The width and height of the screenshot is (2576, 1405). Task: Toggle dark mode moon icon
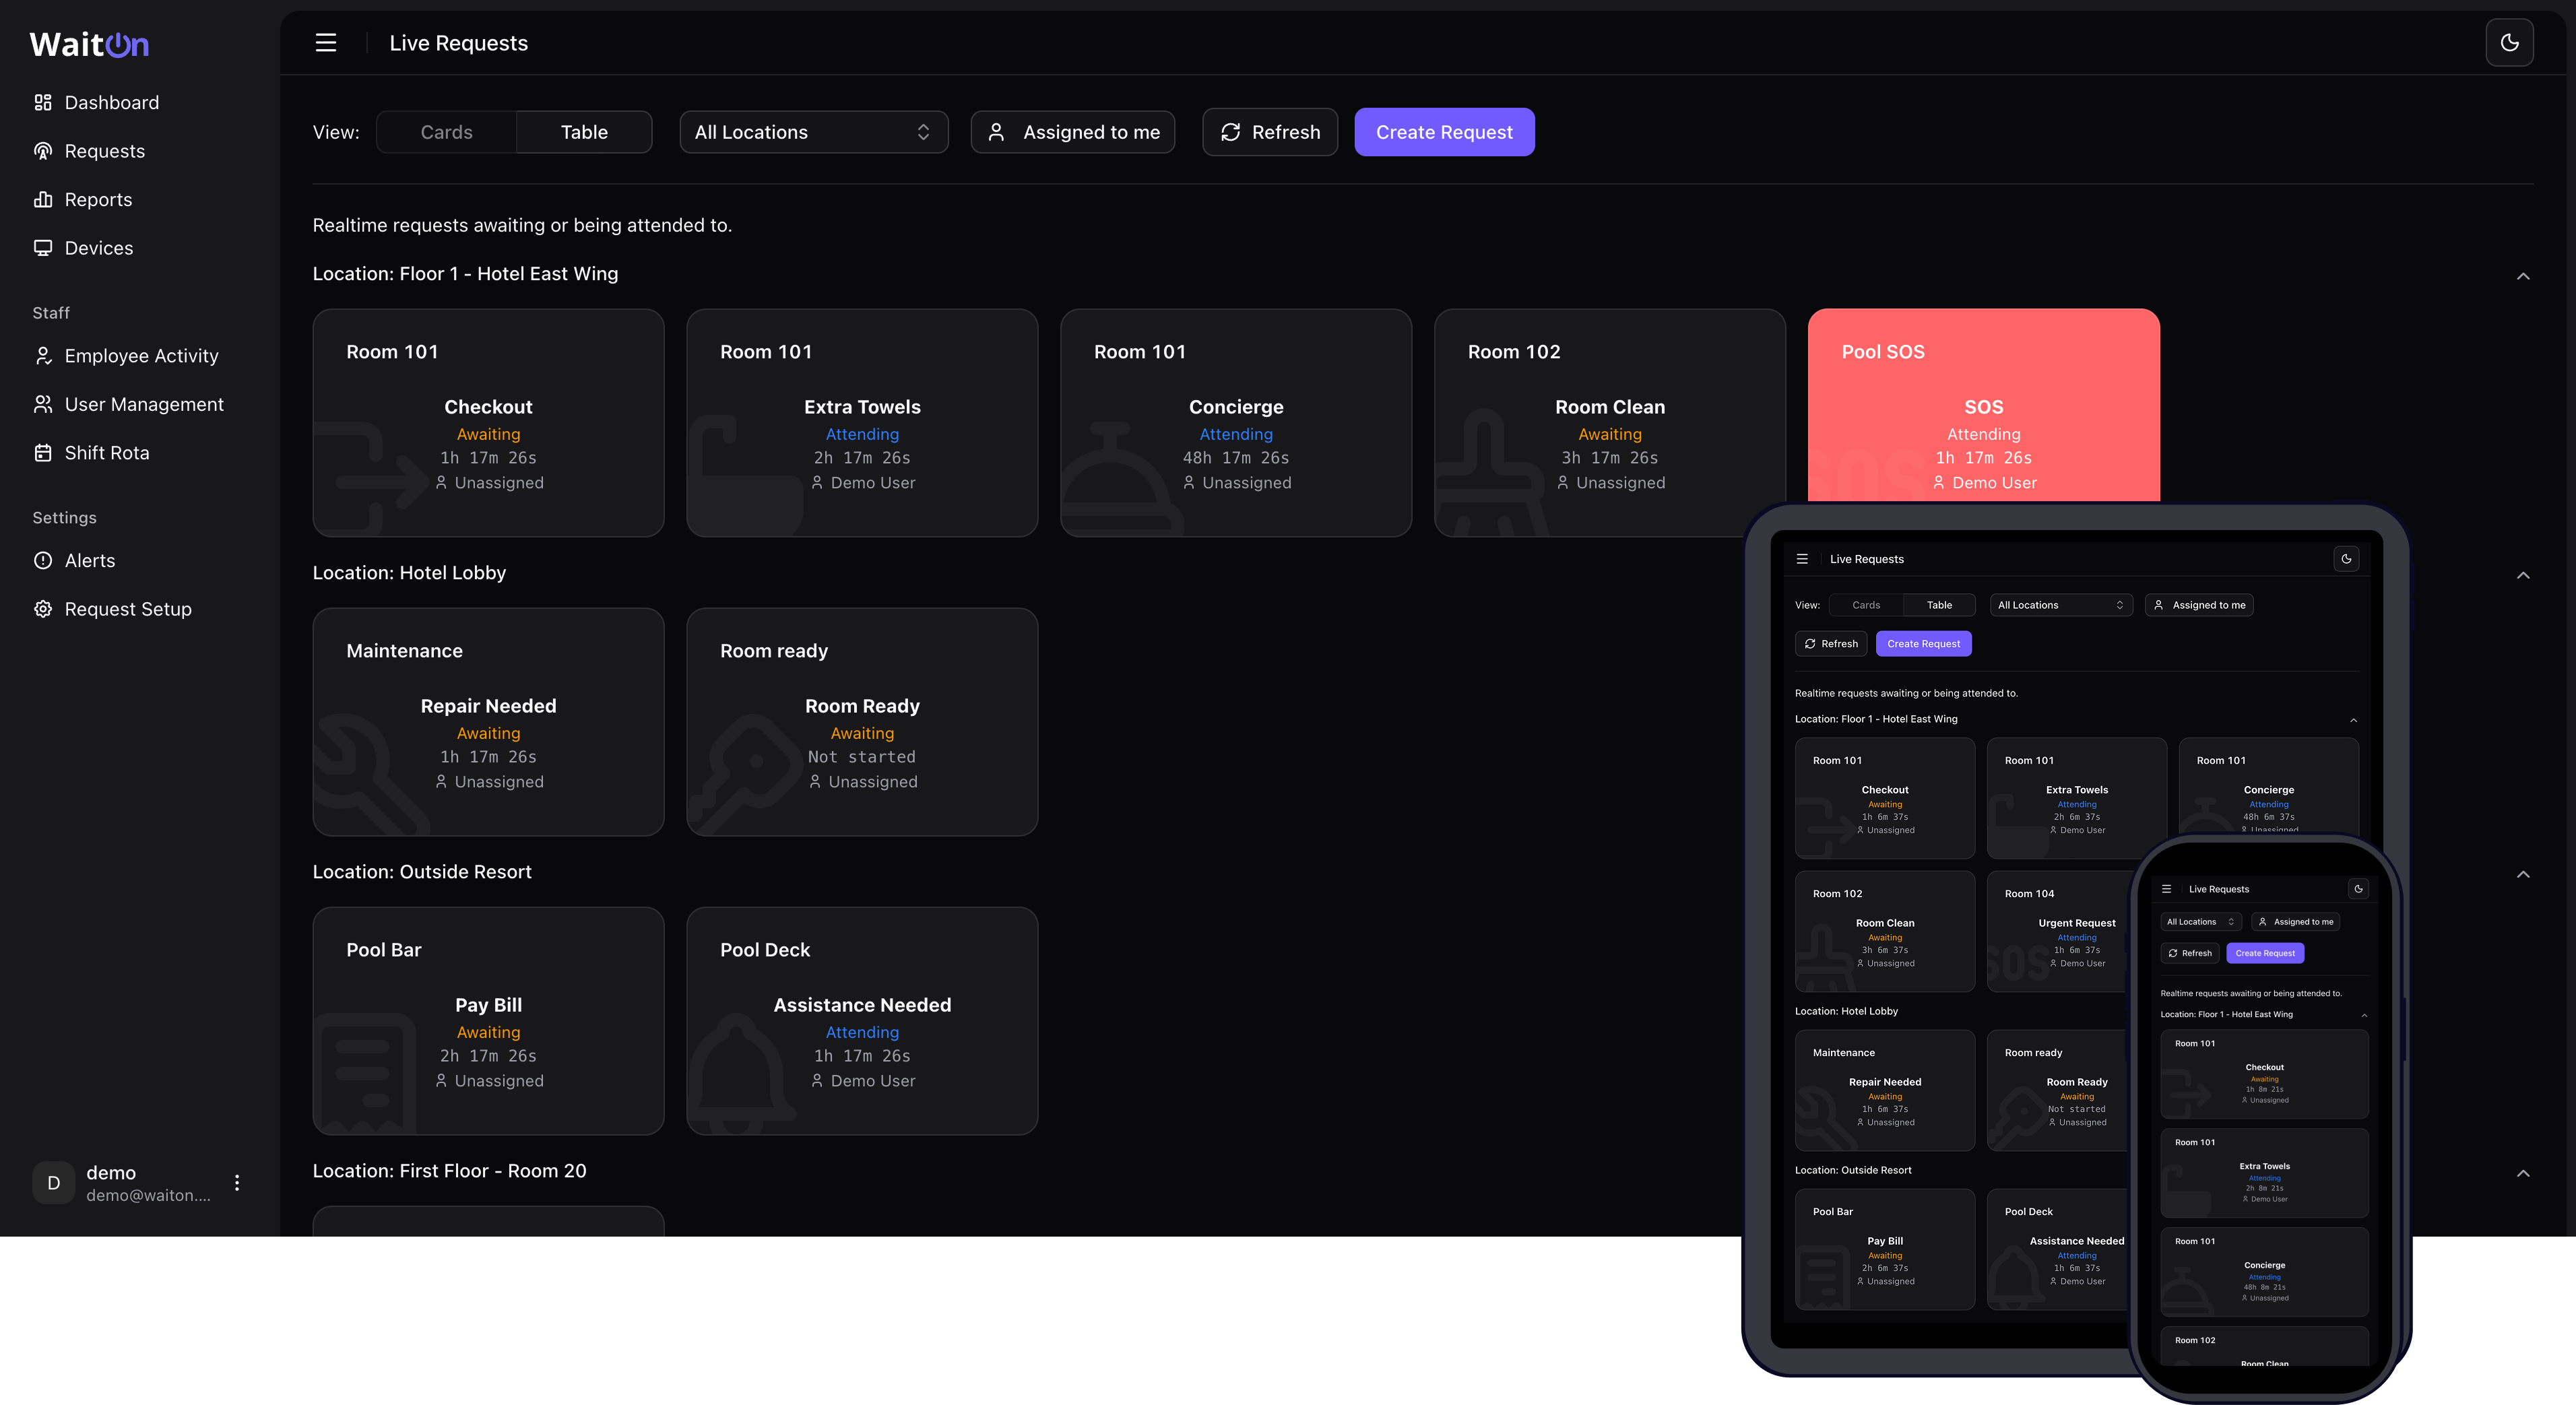click(x=2509, y=43)
